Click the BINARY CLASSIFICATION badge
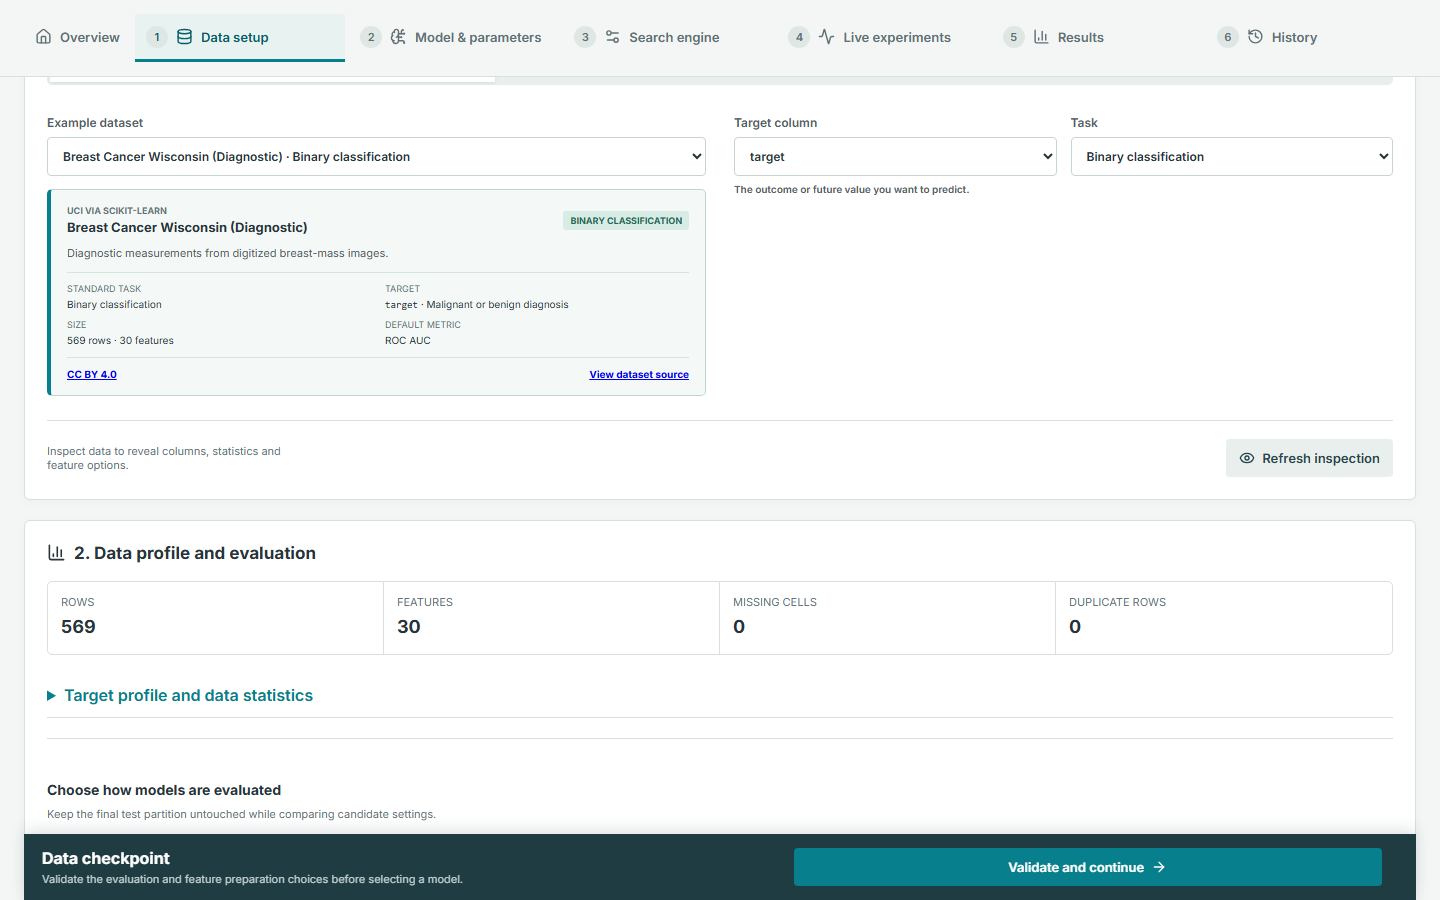 coord(626,221)
